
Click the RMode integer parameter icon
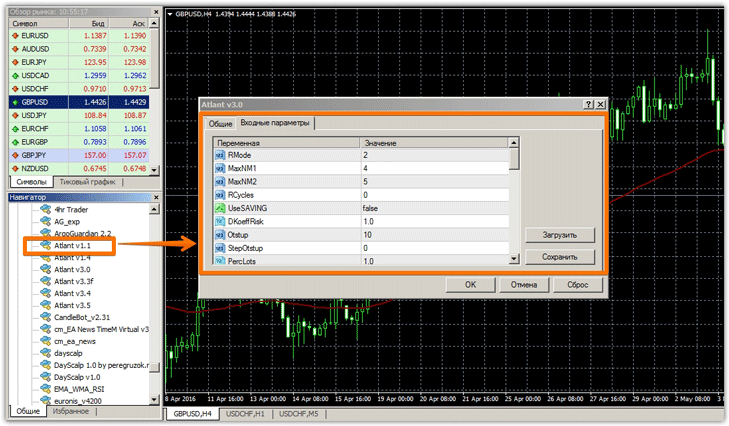point(219,155)
